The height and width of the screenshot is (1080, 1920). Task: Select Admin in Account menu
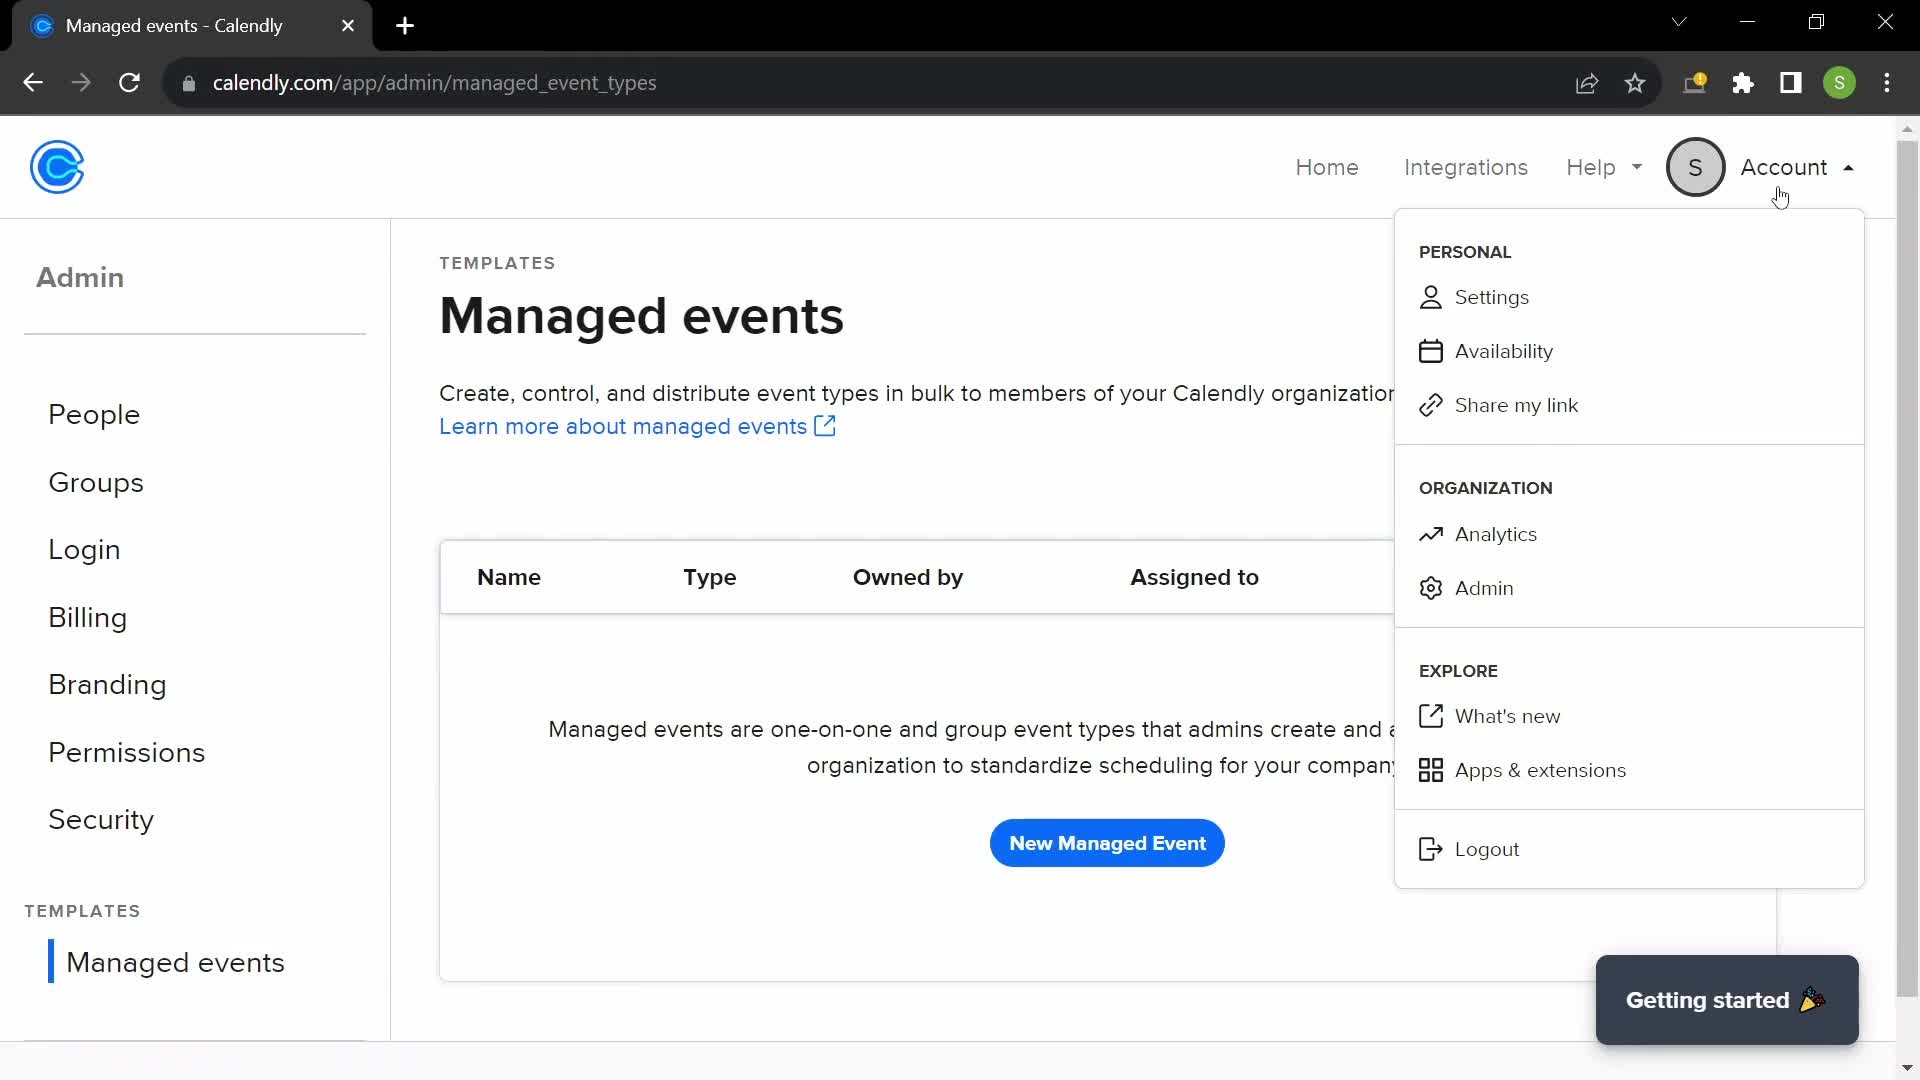point(1629,588)
